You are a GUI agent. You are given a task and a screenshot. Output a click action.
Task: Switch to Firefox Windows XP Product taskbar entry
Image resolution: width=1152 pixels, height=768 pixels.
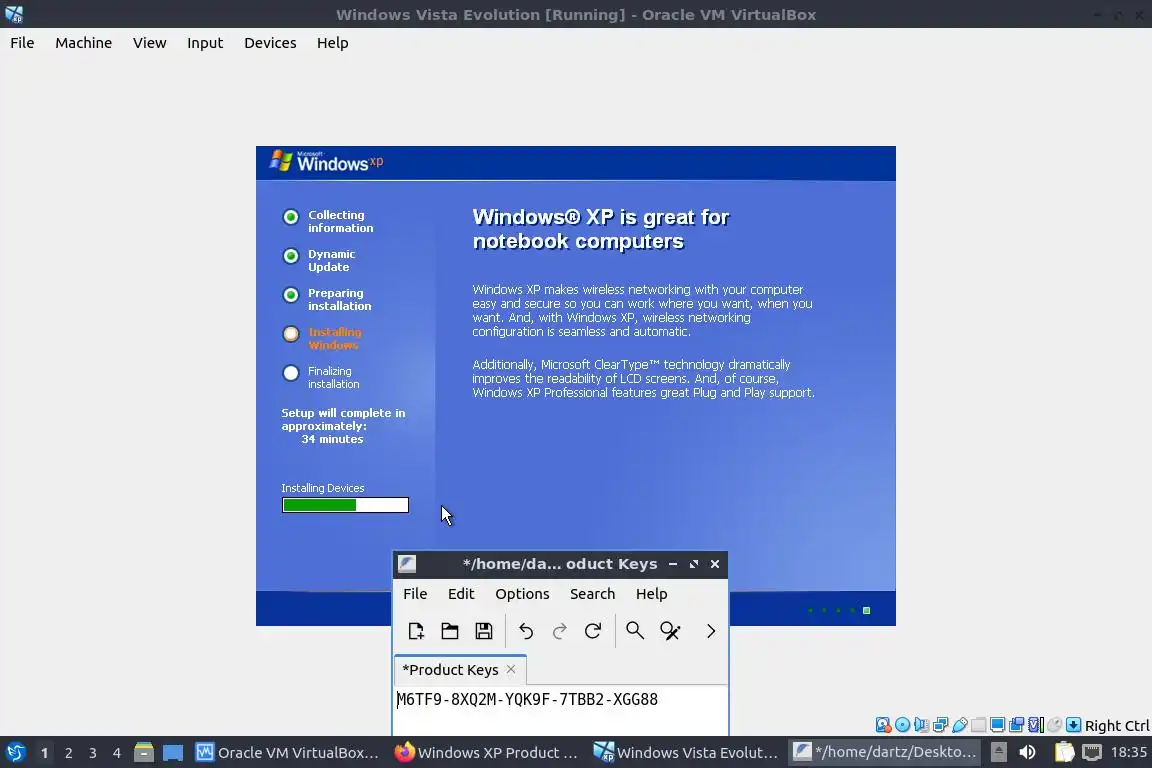(x=486, y=753)
